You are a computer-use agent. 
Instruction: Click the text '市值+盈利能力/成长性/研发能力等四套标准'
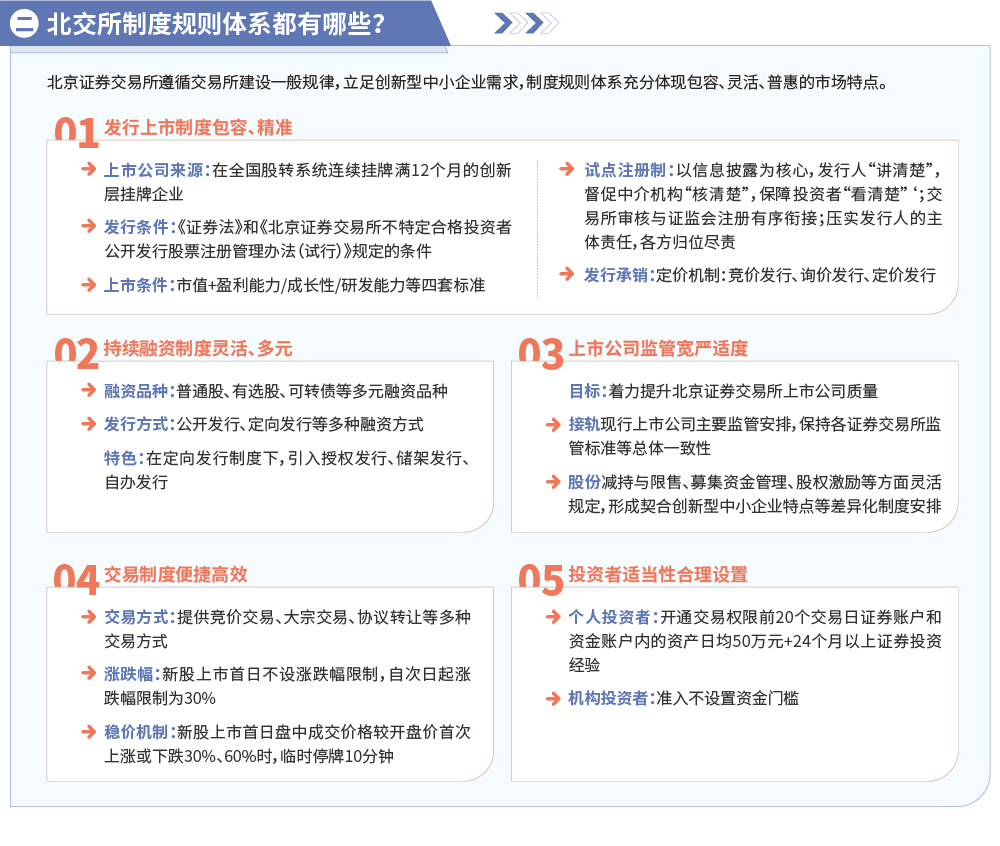330,285
